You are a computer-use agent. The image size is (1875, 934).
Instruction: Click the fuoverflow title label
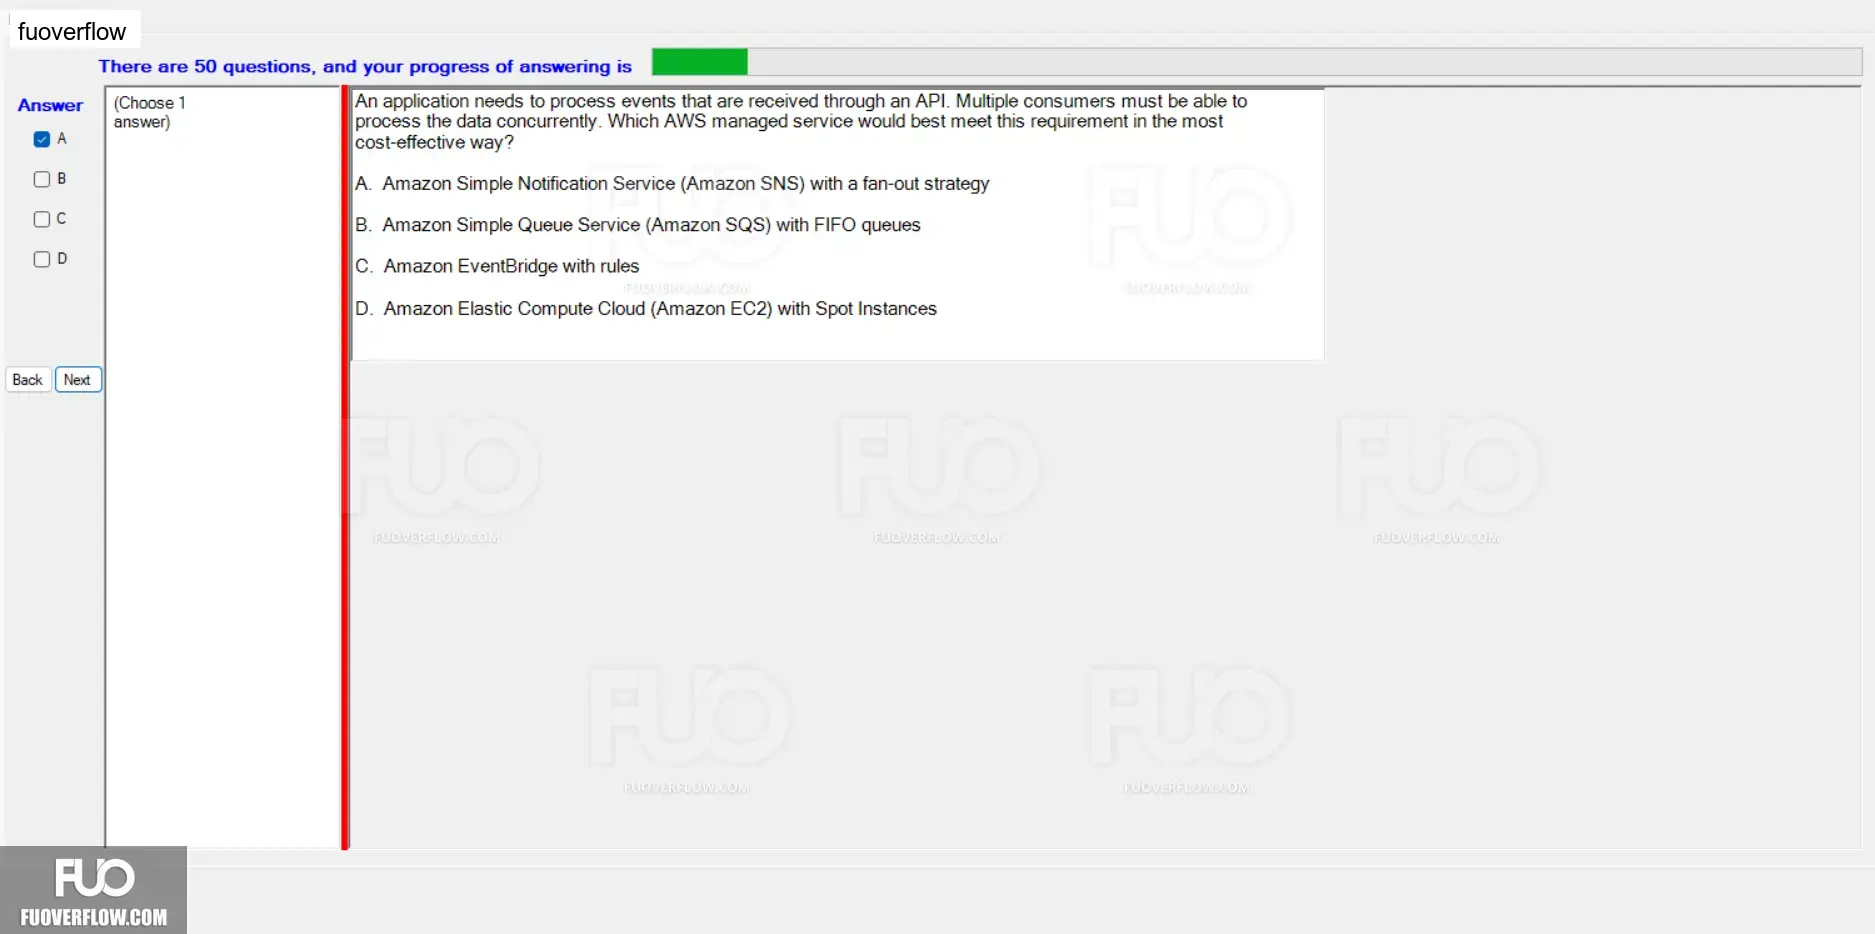click(x=72, y=32)
